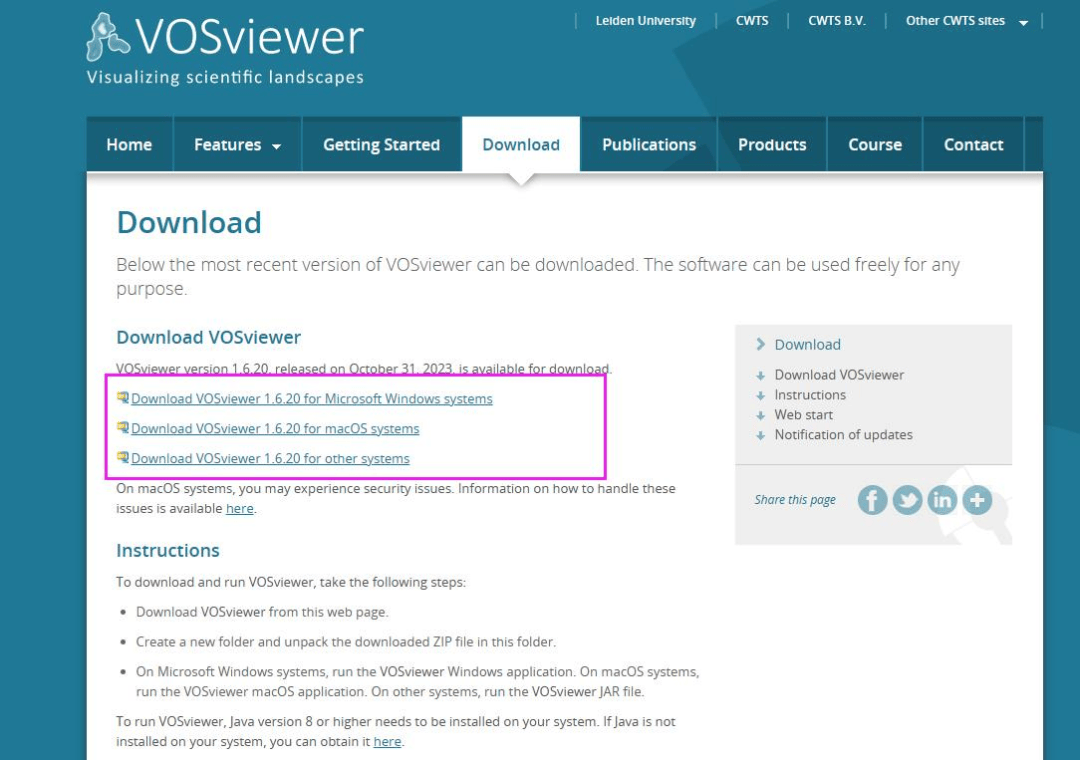The height and width of the screenshot is (760, 1080).
Task: Open more sharing options plus icon
Action: click(x=977, y=500)
